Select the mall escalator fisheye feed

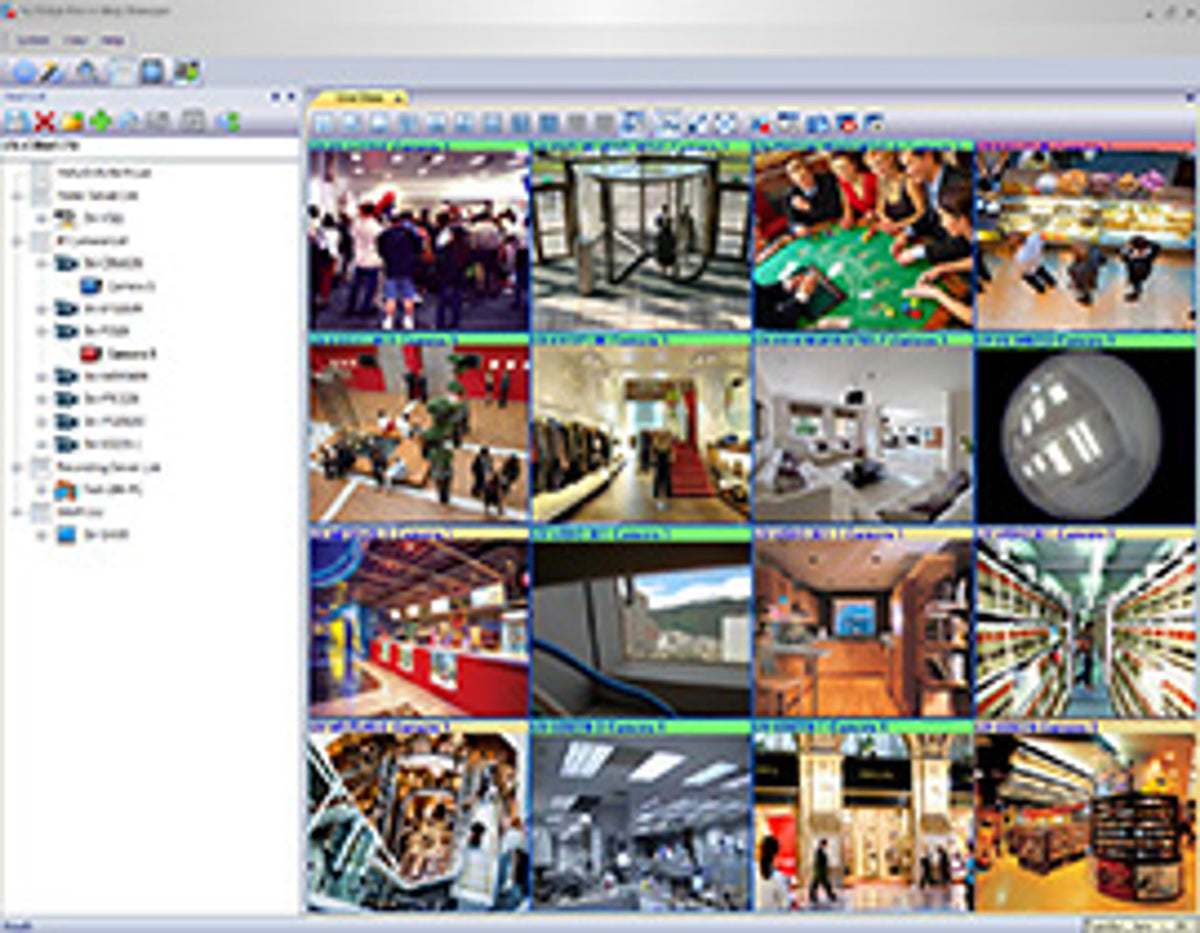[419, 822]
